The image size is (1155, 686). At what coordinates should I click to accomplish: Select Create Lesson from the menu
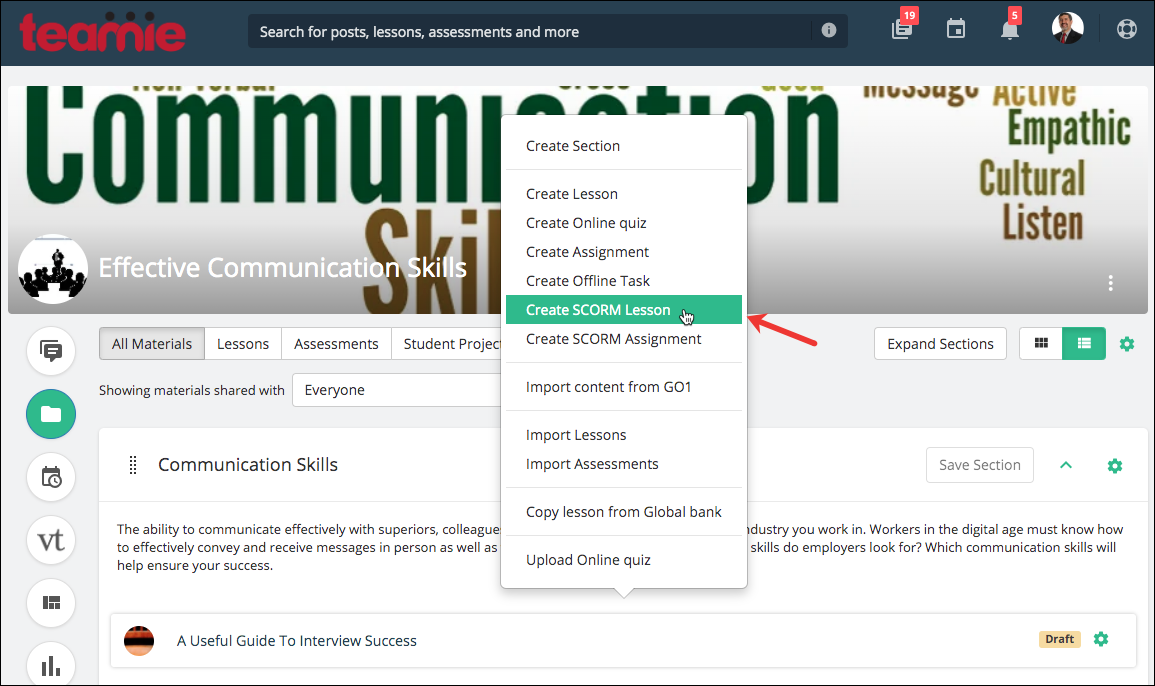624,194
